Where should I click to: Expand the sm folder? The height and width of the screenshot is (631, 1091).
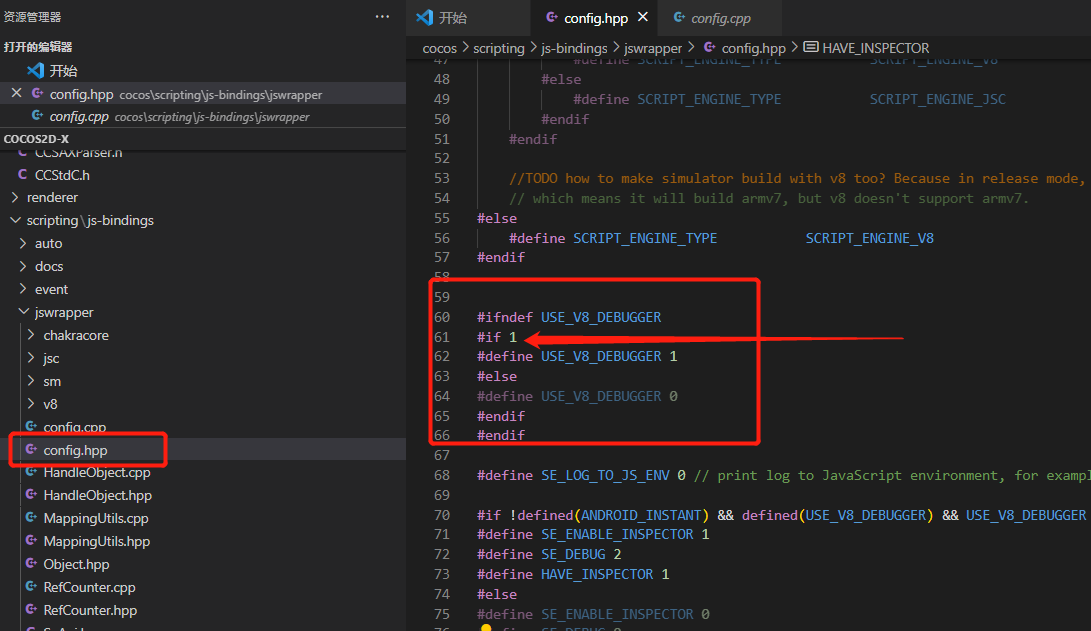(51, 381)
